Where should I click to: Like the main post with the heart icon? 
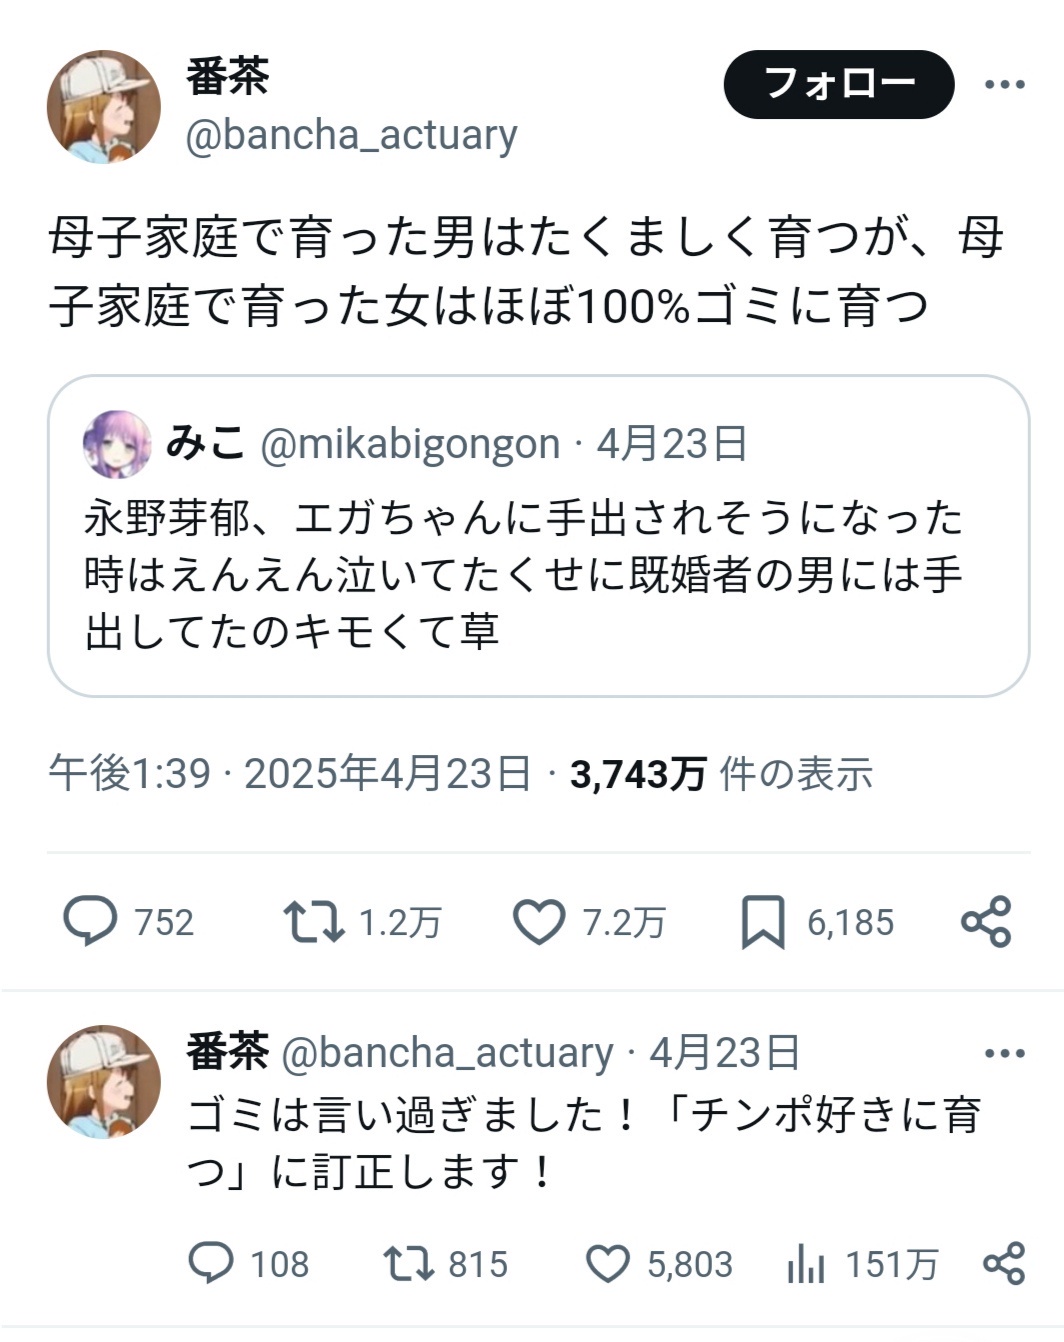(539, 921)
